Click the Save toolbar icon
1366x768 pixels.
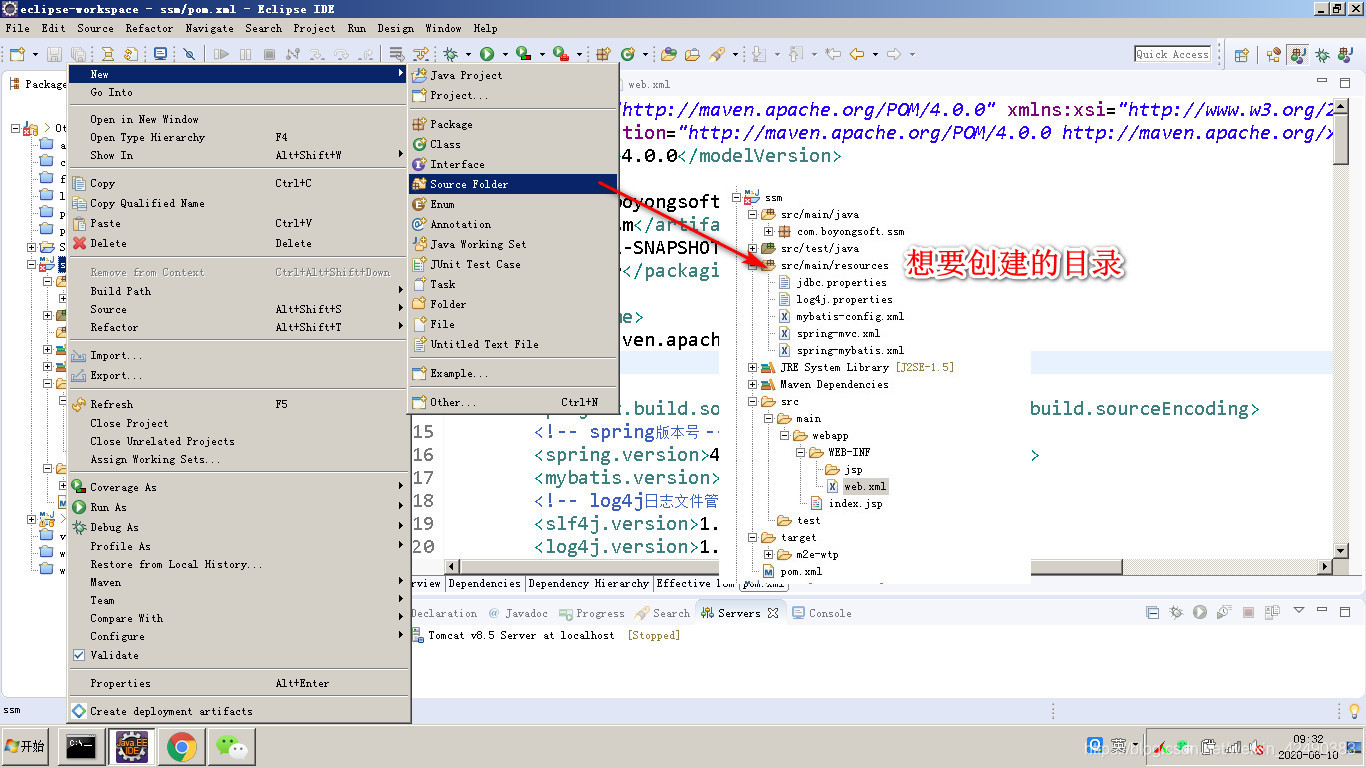pyautogui.click(x=54, y=54)
